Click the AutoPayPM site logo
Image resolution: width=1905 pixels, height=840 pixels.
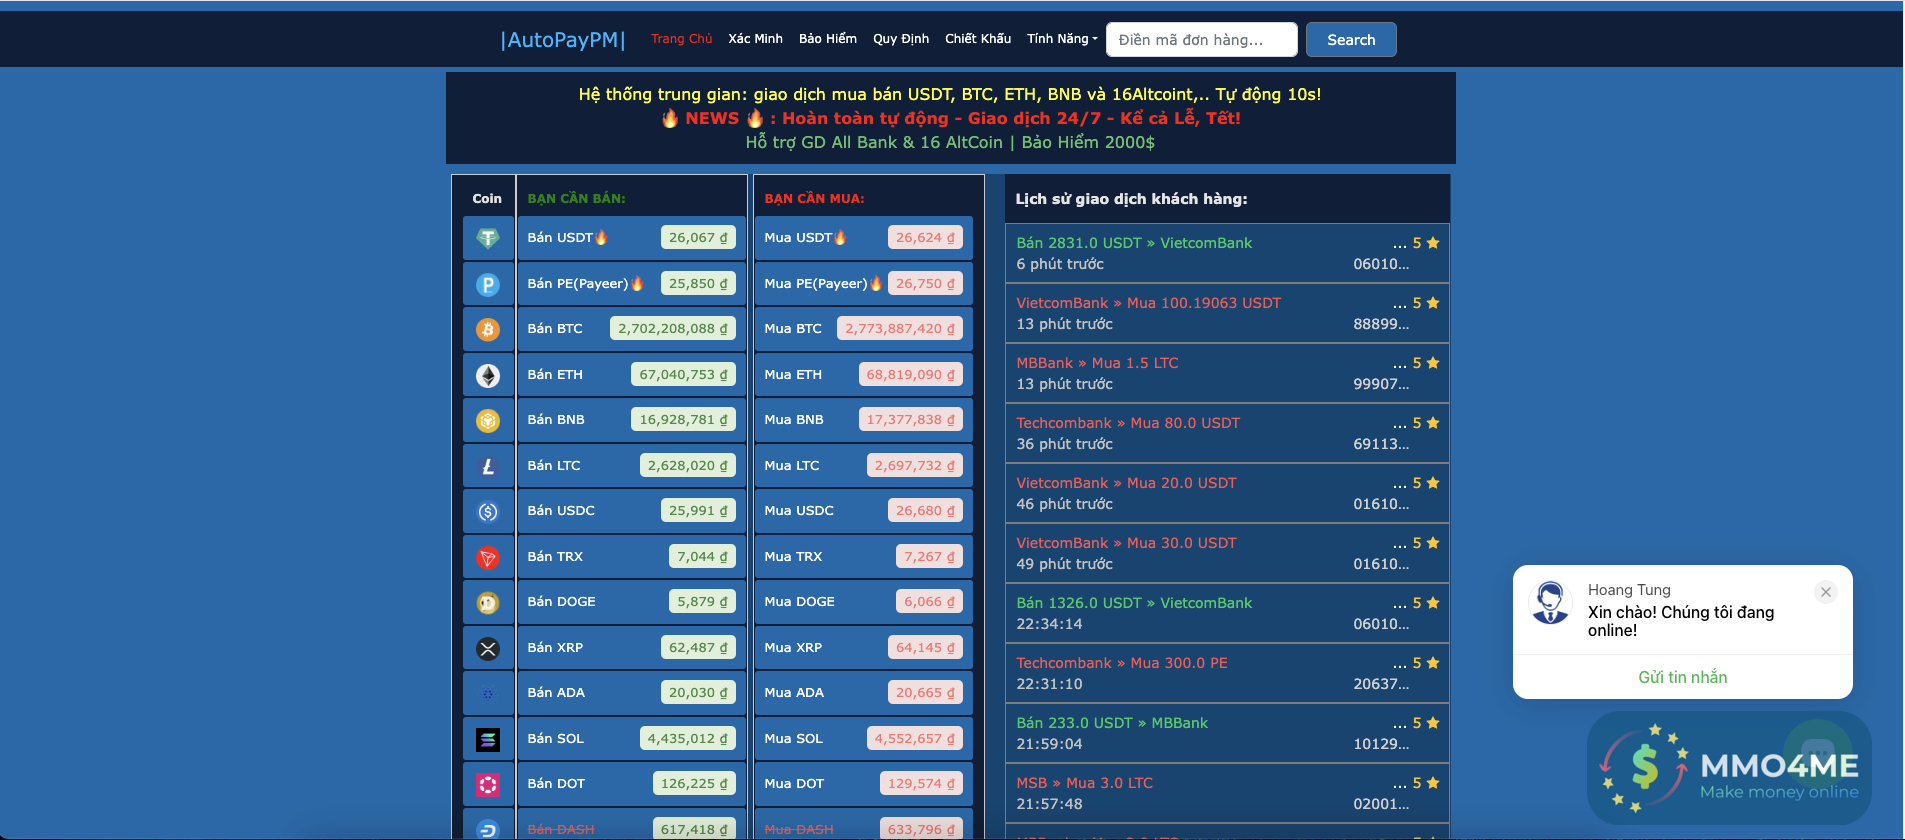tap(563, 40)
